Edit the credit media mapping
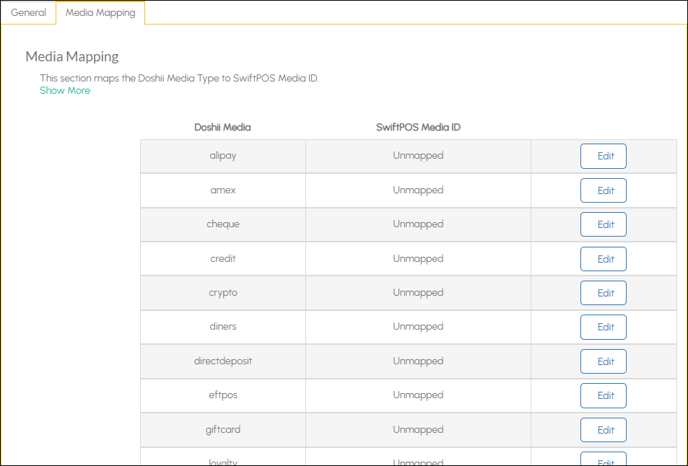This screenshot has height=466, width=688. pos(603,259)
